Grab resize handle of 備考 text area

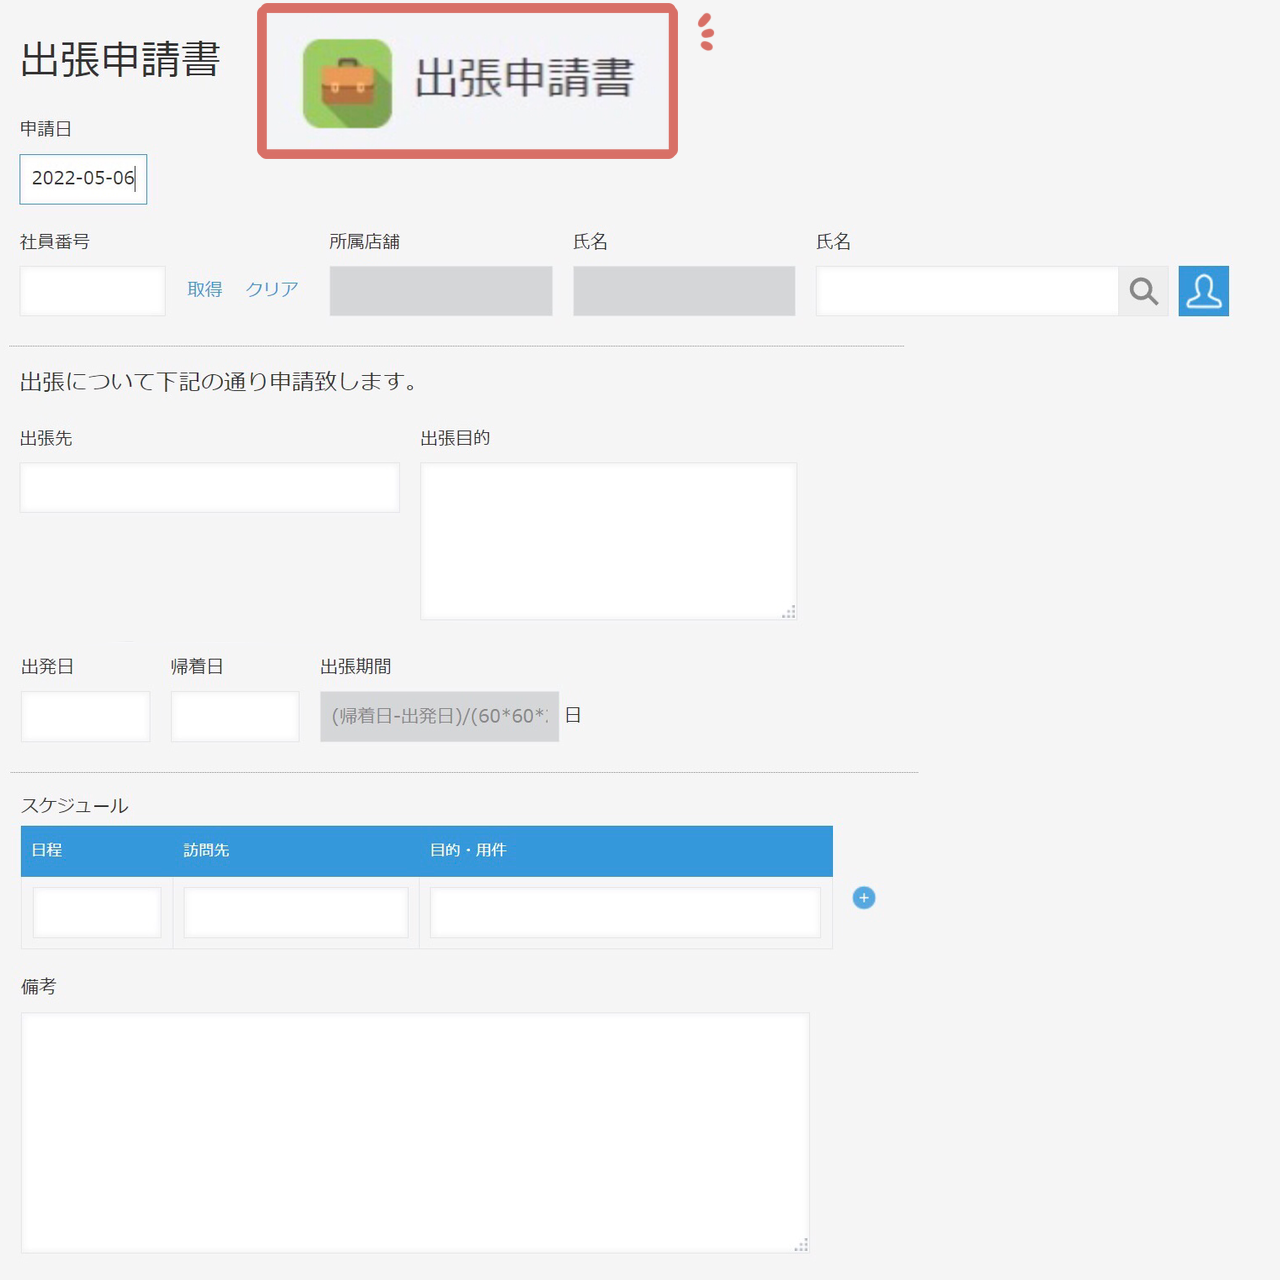pyautogui.click(x=802, y=1245)
